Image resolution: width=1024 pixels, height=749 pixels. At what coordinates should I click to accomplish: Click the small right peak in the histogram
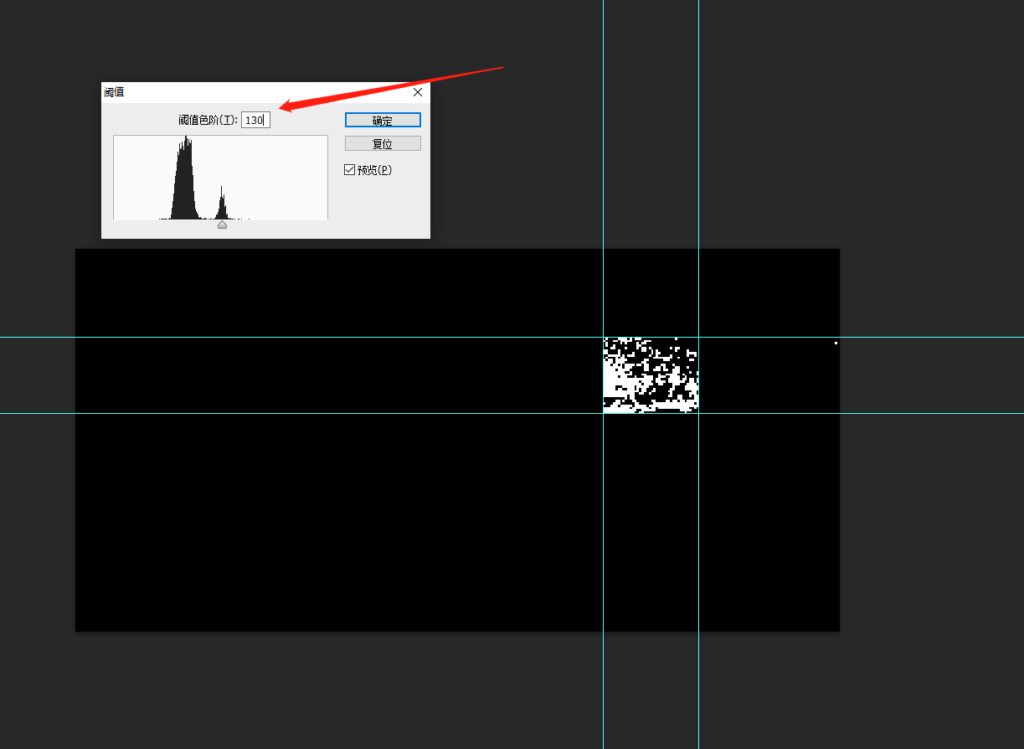(221, 205)
